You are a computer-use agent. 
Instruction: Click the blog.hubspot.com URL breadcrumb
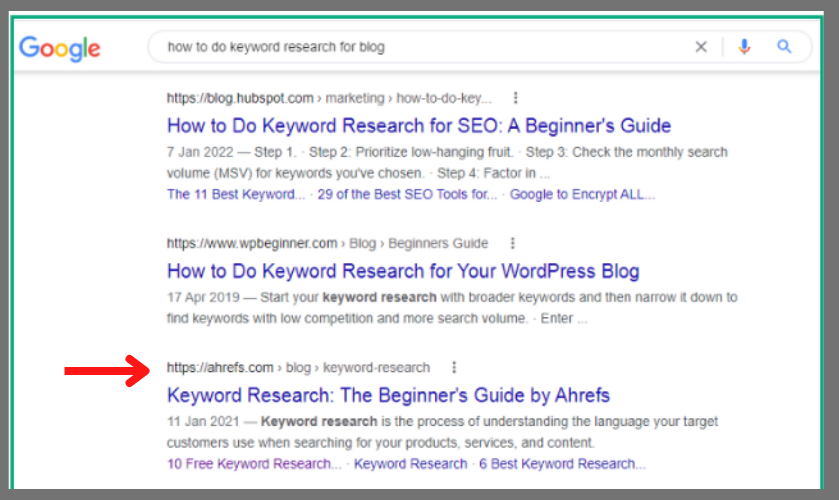pos(329,99)
